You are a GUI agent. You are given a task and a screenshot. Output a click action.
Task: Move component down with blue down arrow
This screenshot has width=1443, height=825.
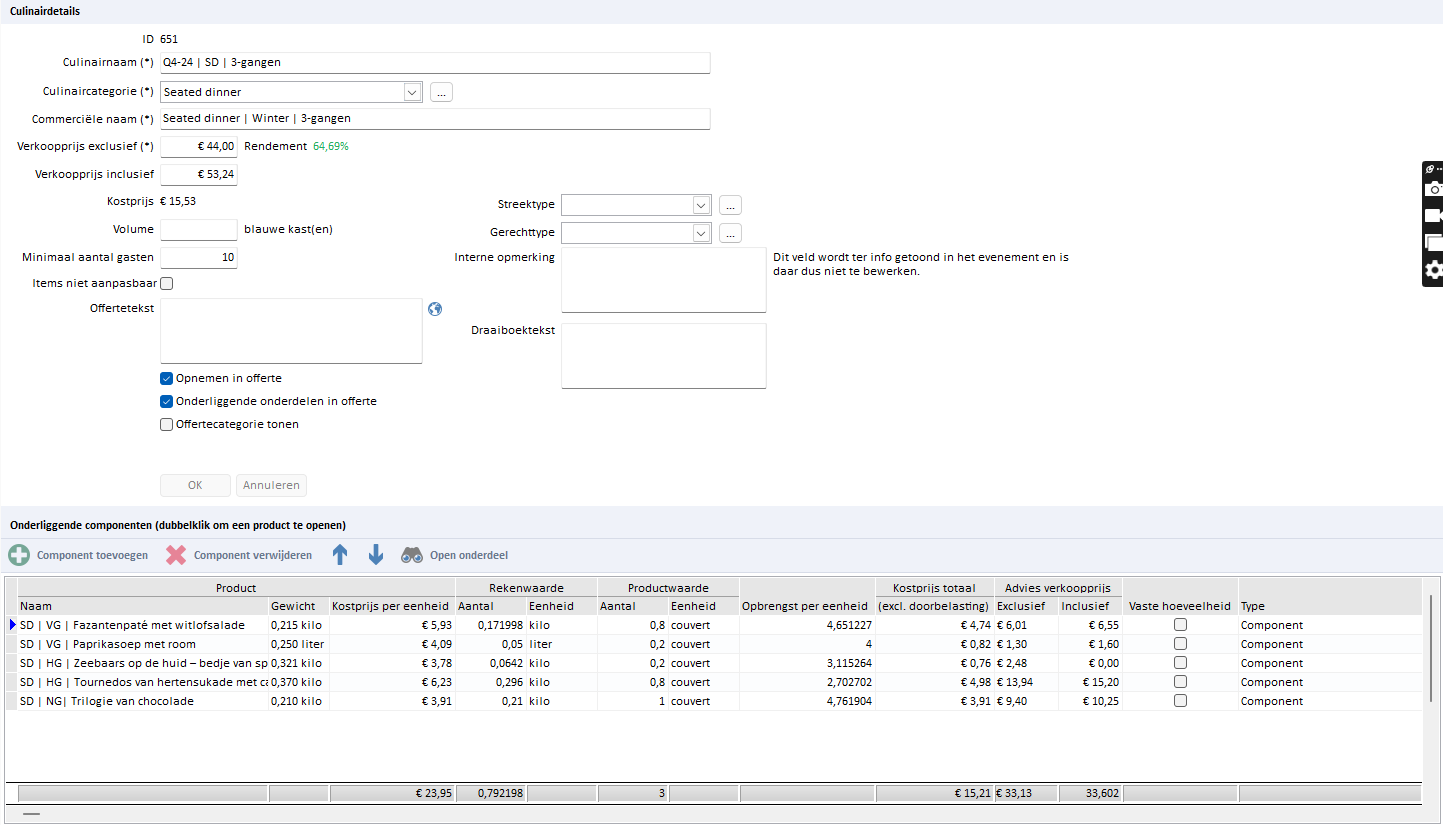coord(376,555)
